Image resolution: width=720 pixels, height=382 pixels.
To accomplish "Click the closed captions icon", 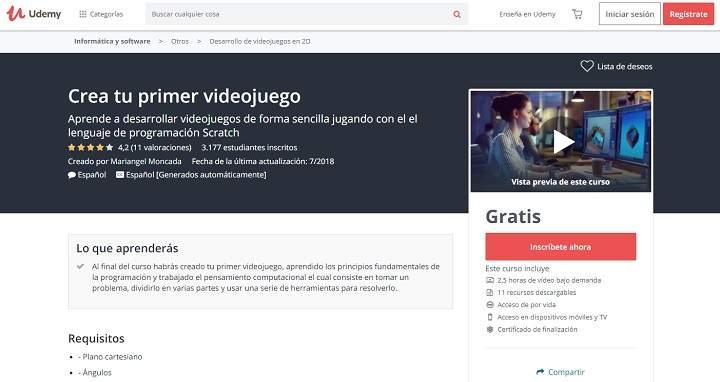I will (120, 174).
